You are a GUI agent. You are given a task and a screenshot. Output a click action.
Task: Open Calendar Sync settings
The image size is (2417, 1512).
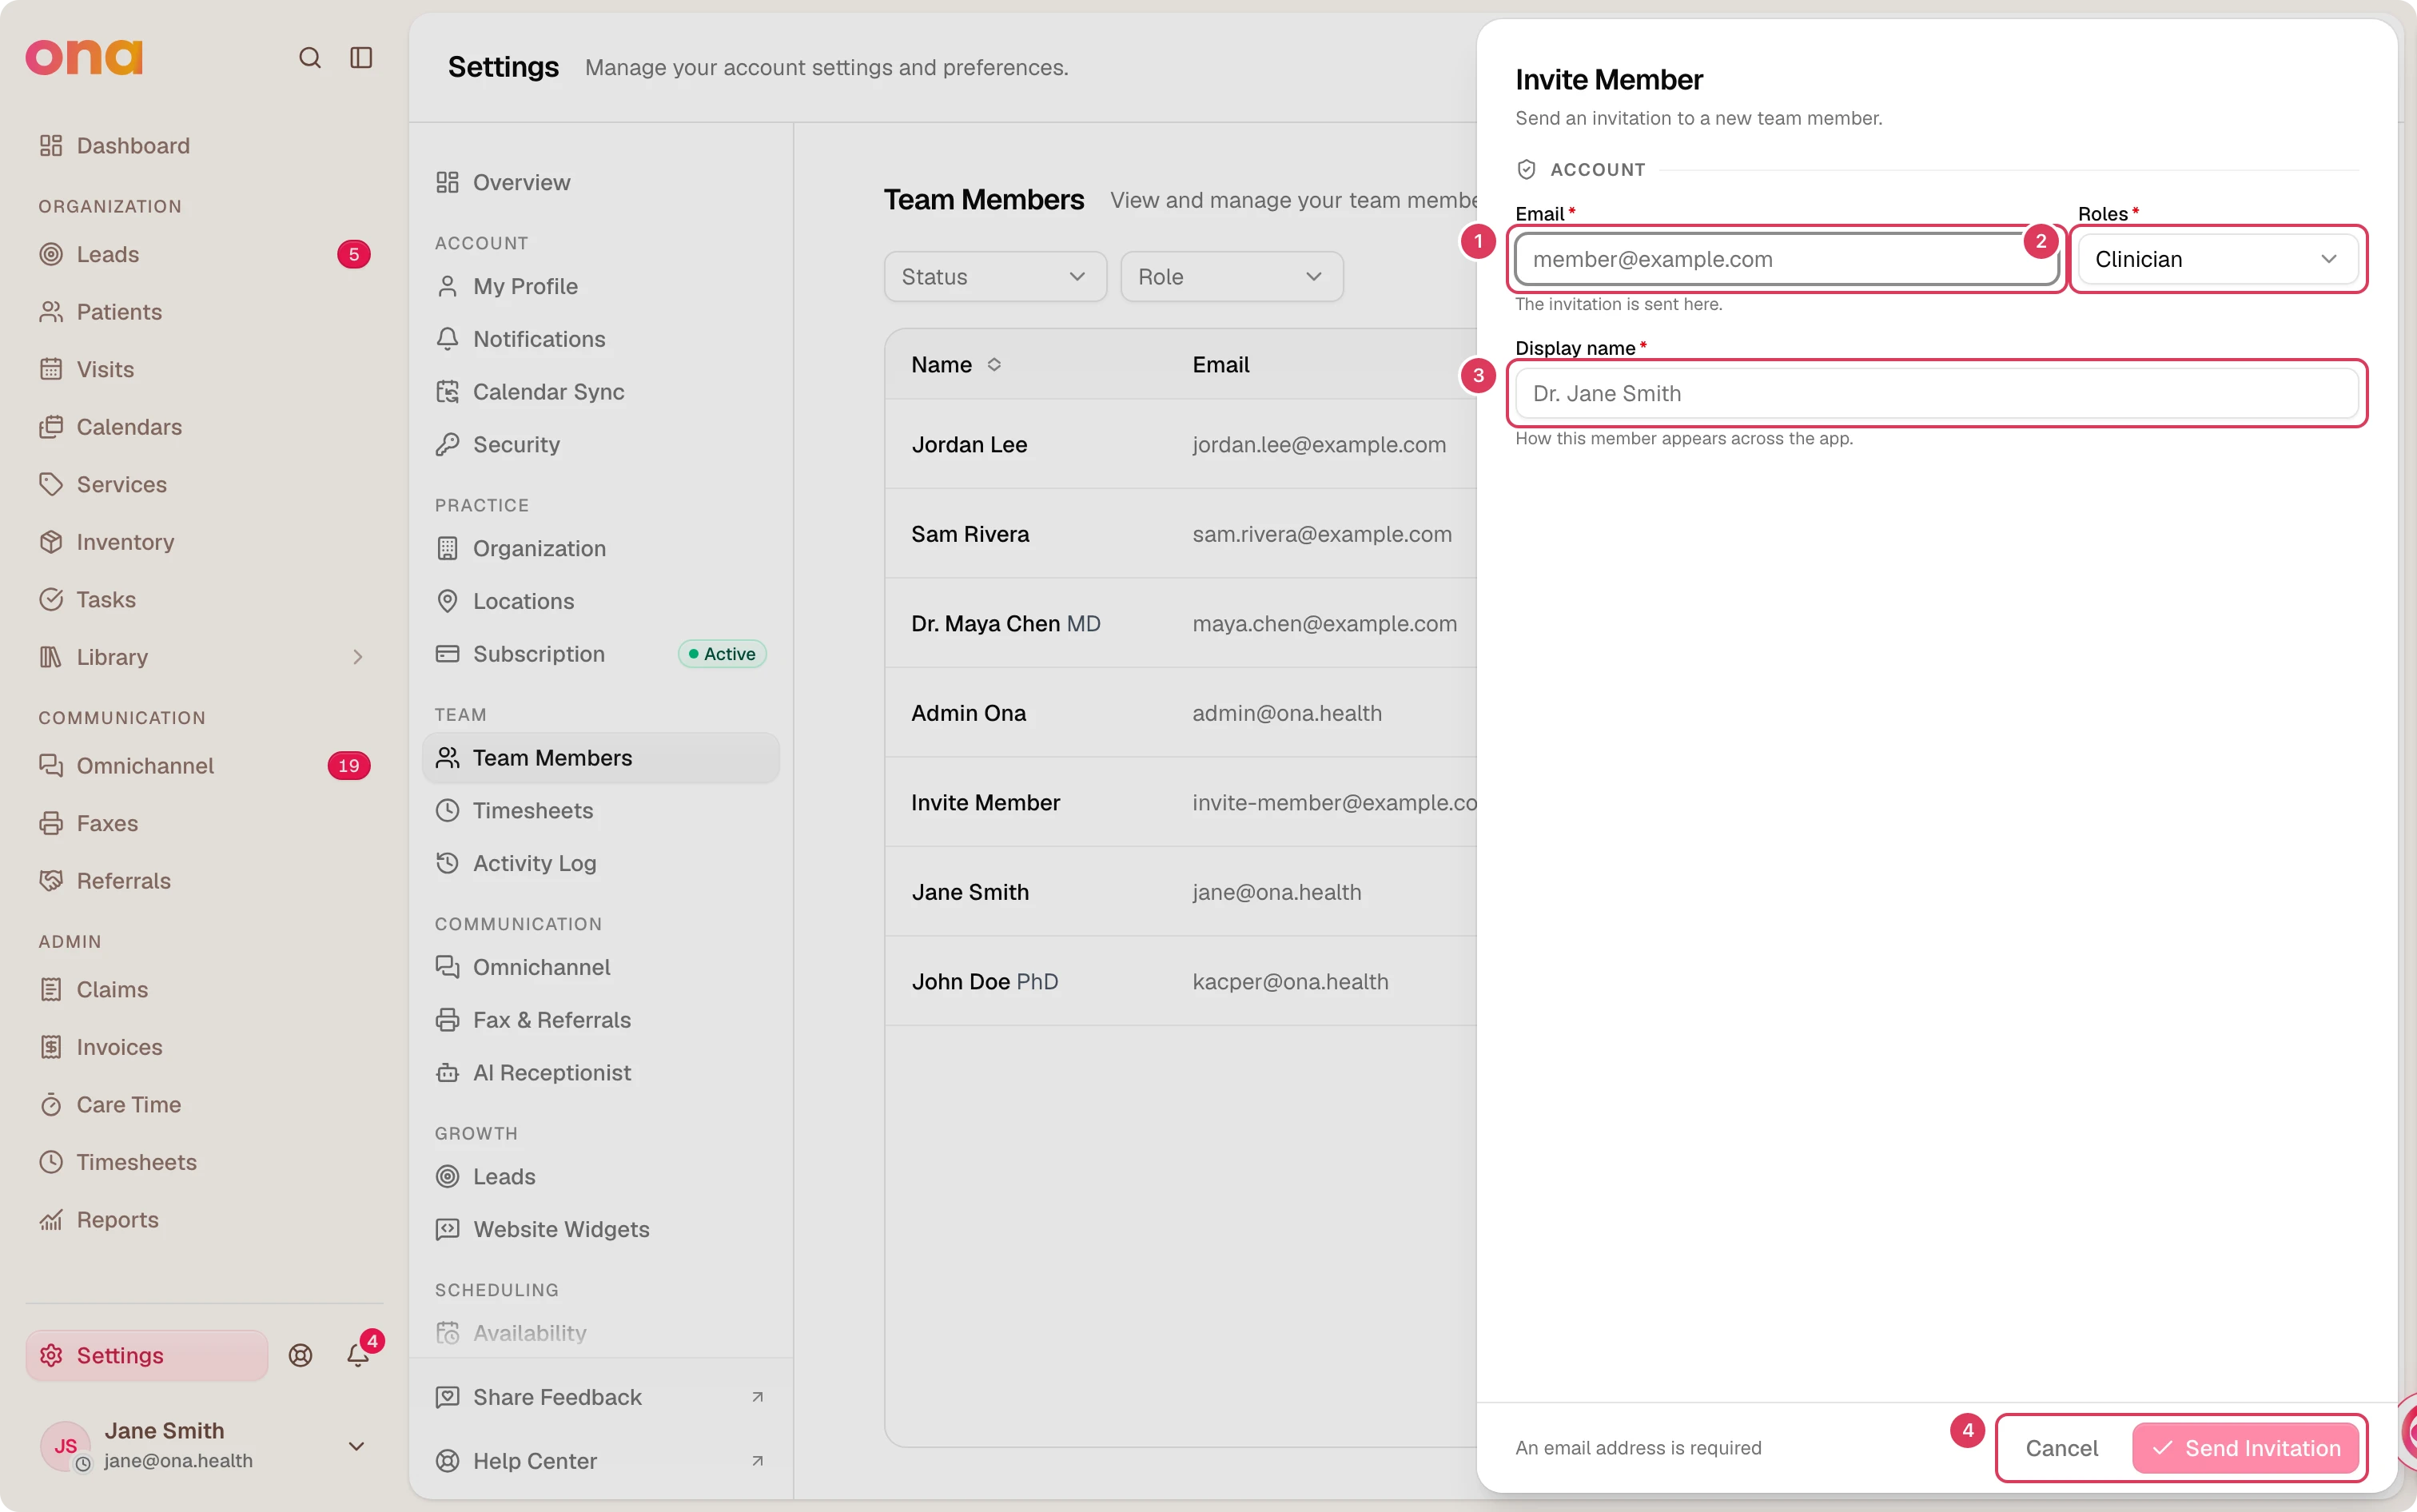pos(601,392)
